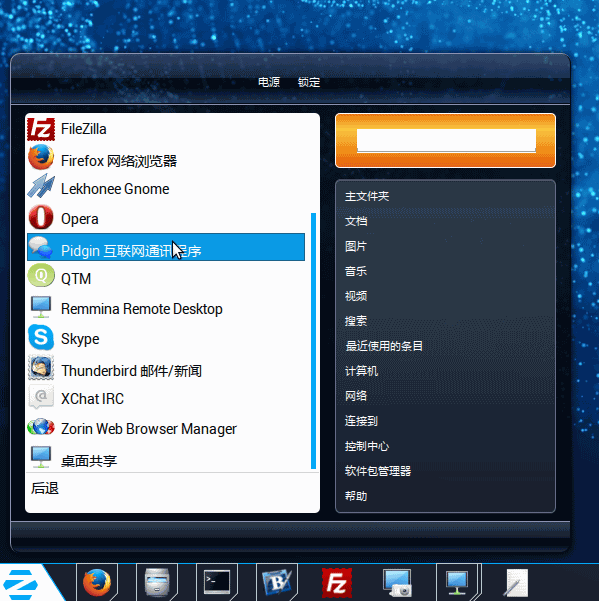Open Zorin Web Browser Manager

click(166, 429)
